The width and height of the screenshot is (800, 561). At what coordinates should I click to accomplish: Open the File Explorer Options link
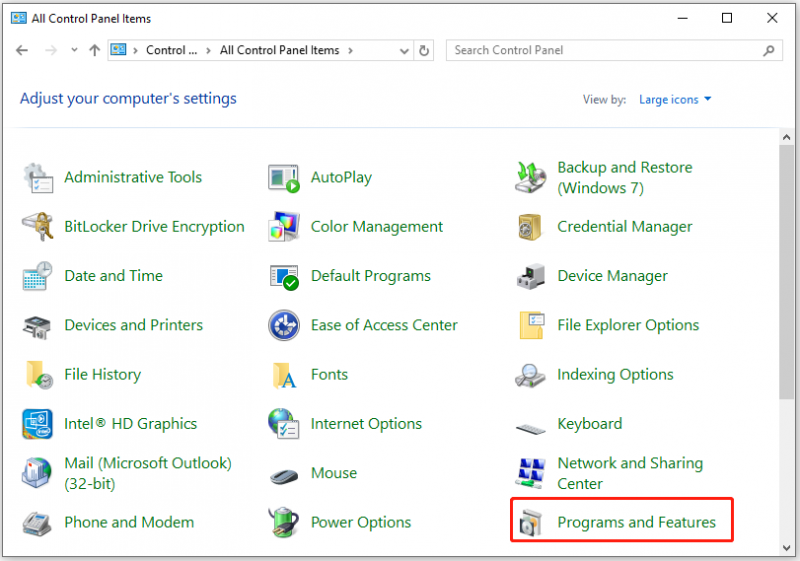[x=628, y=325]
